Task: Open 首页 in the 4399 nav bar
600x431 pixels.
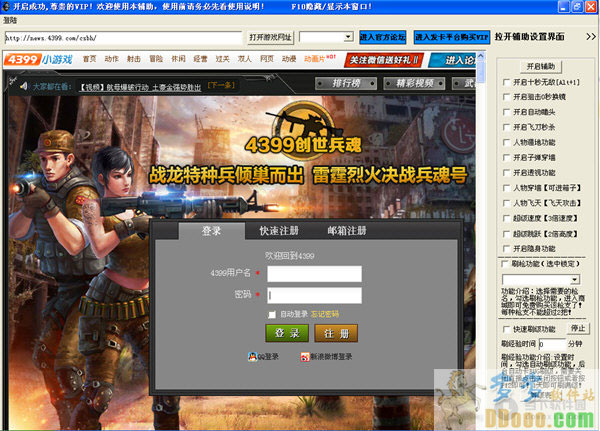Action: pos(90,59)
